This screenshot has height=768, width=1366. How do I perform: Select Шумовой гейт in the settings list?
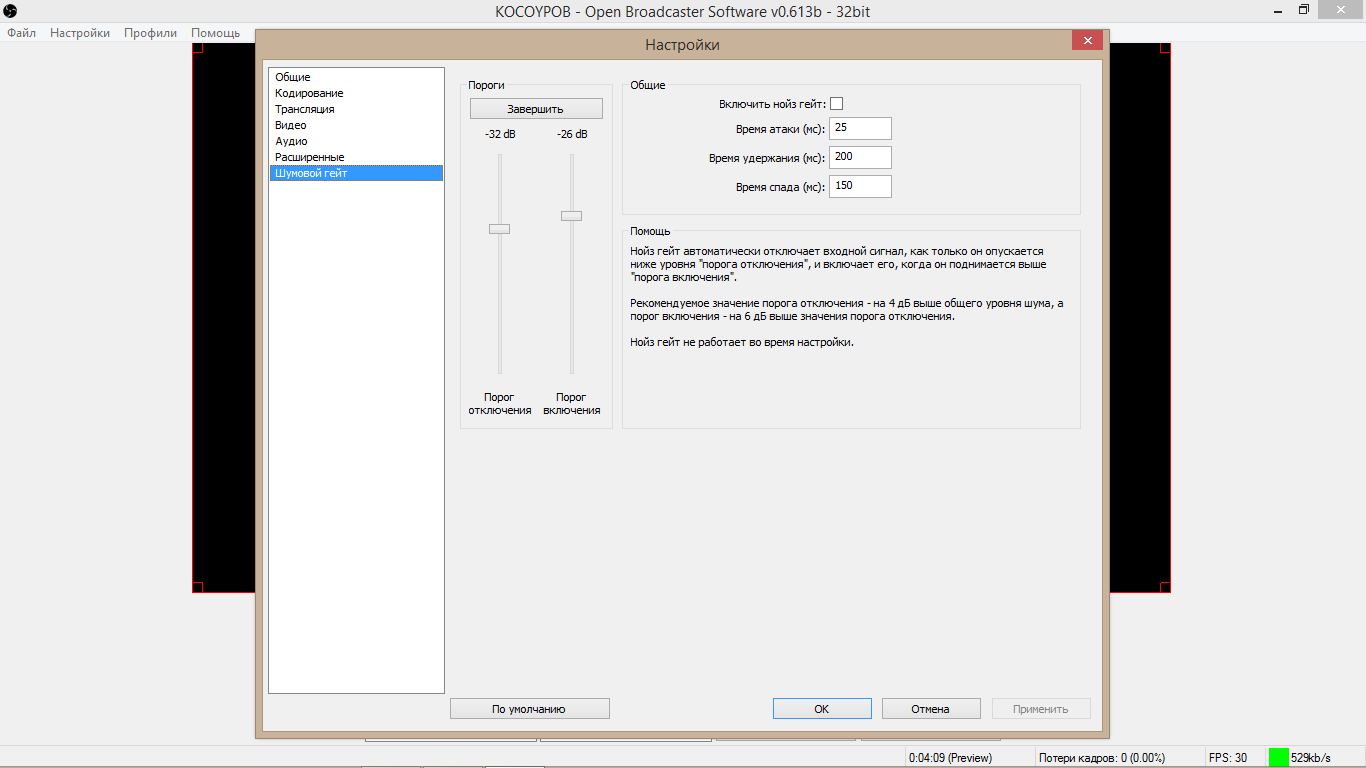[x=356, y=173]
